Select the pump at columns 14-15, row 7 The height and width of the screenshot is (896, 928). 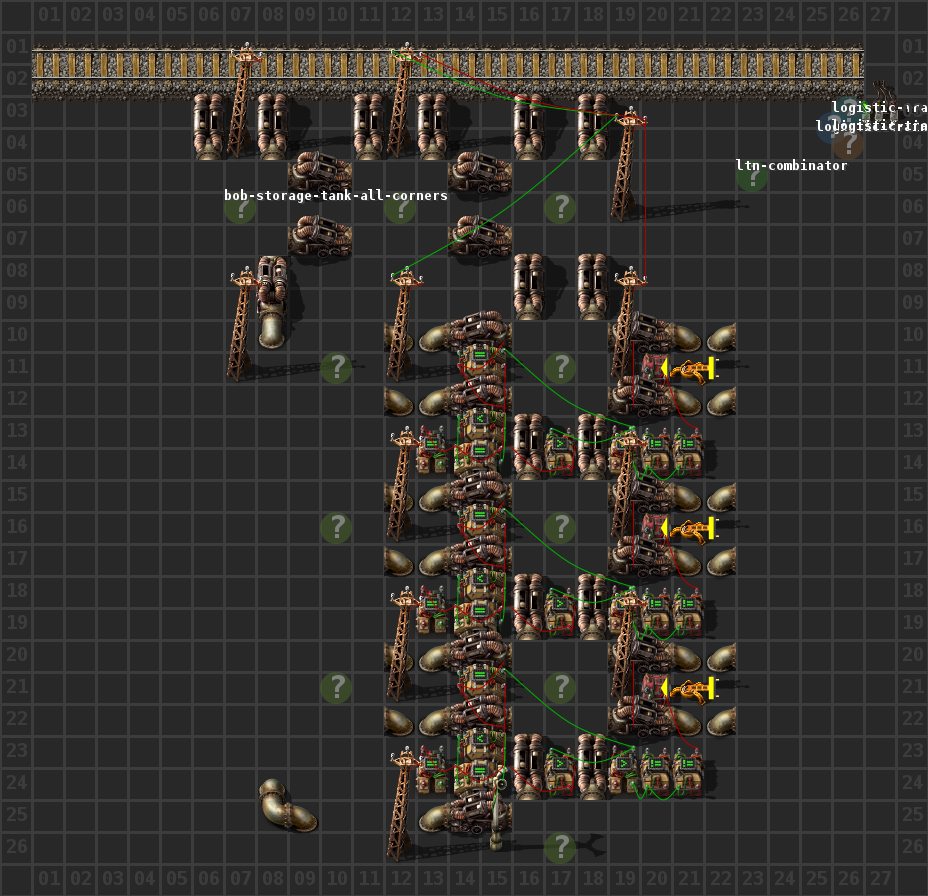click(x=480, y=235)
